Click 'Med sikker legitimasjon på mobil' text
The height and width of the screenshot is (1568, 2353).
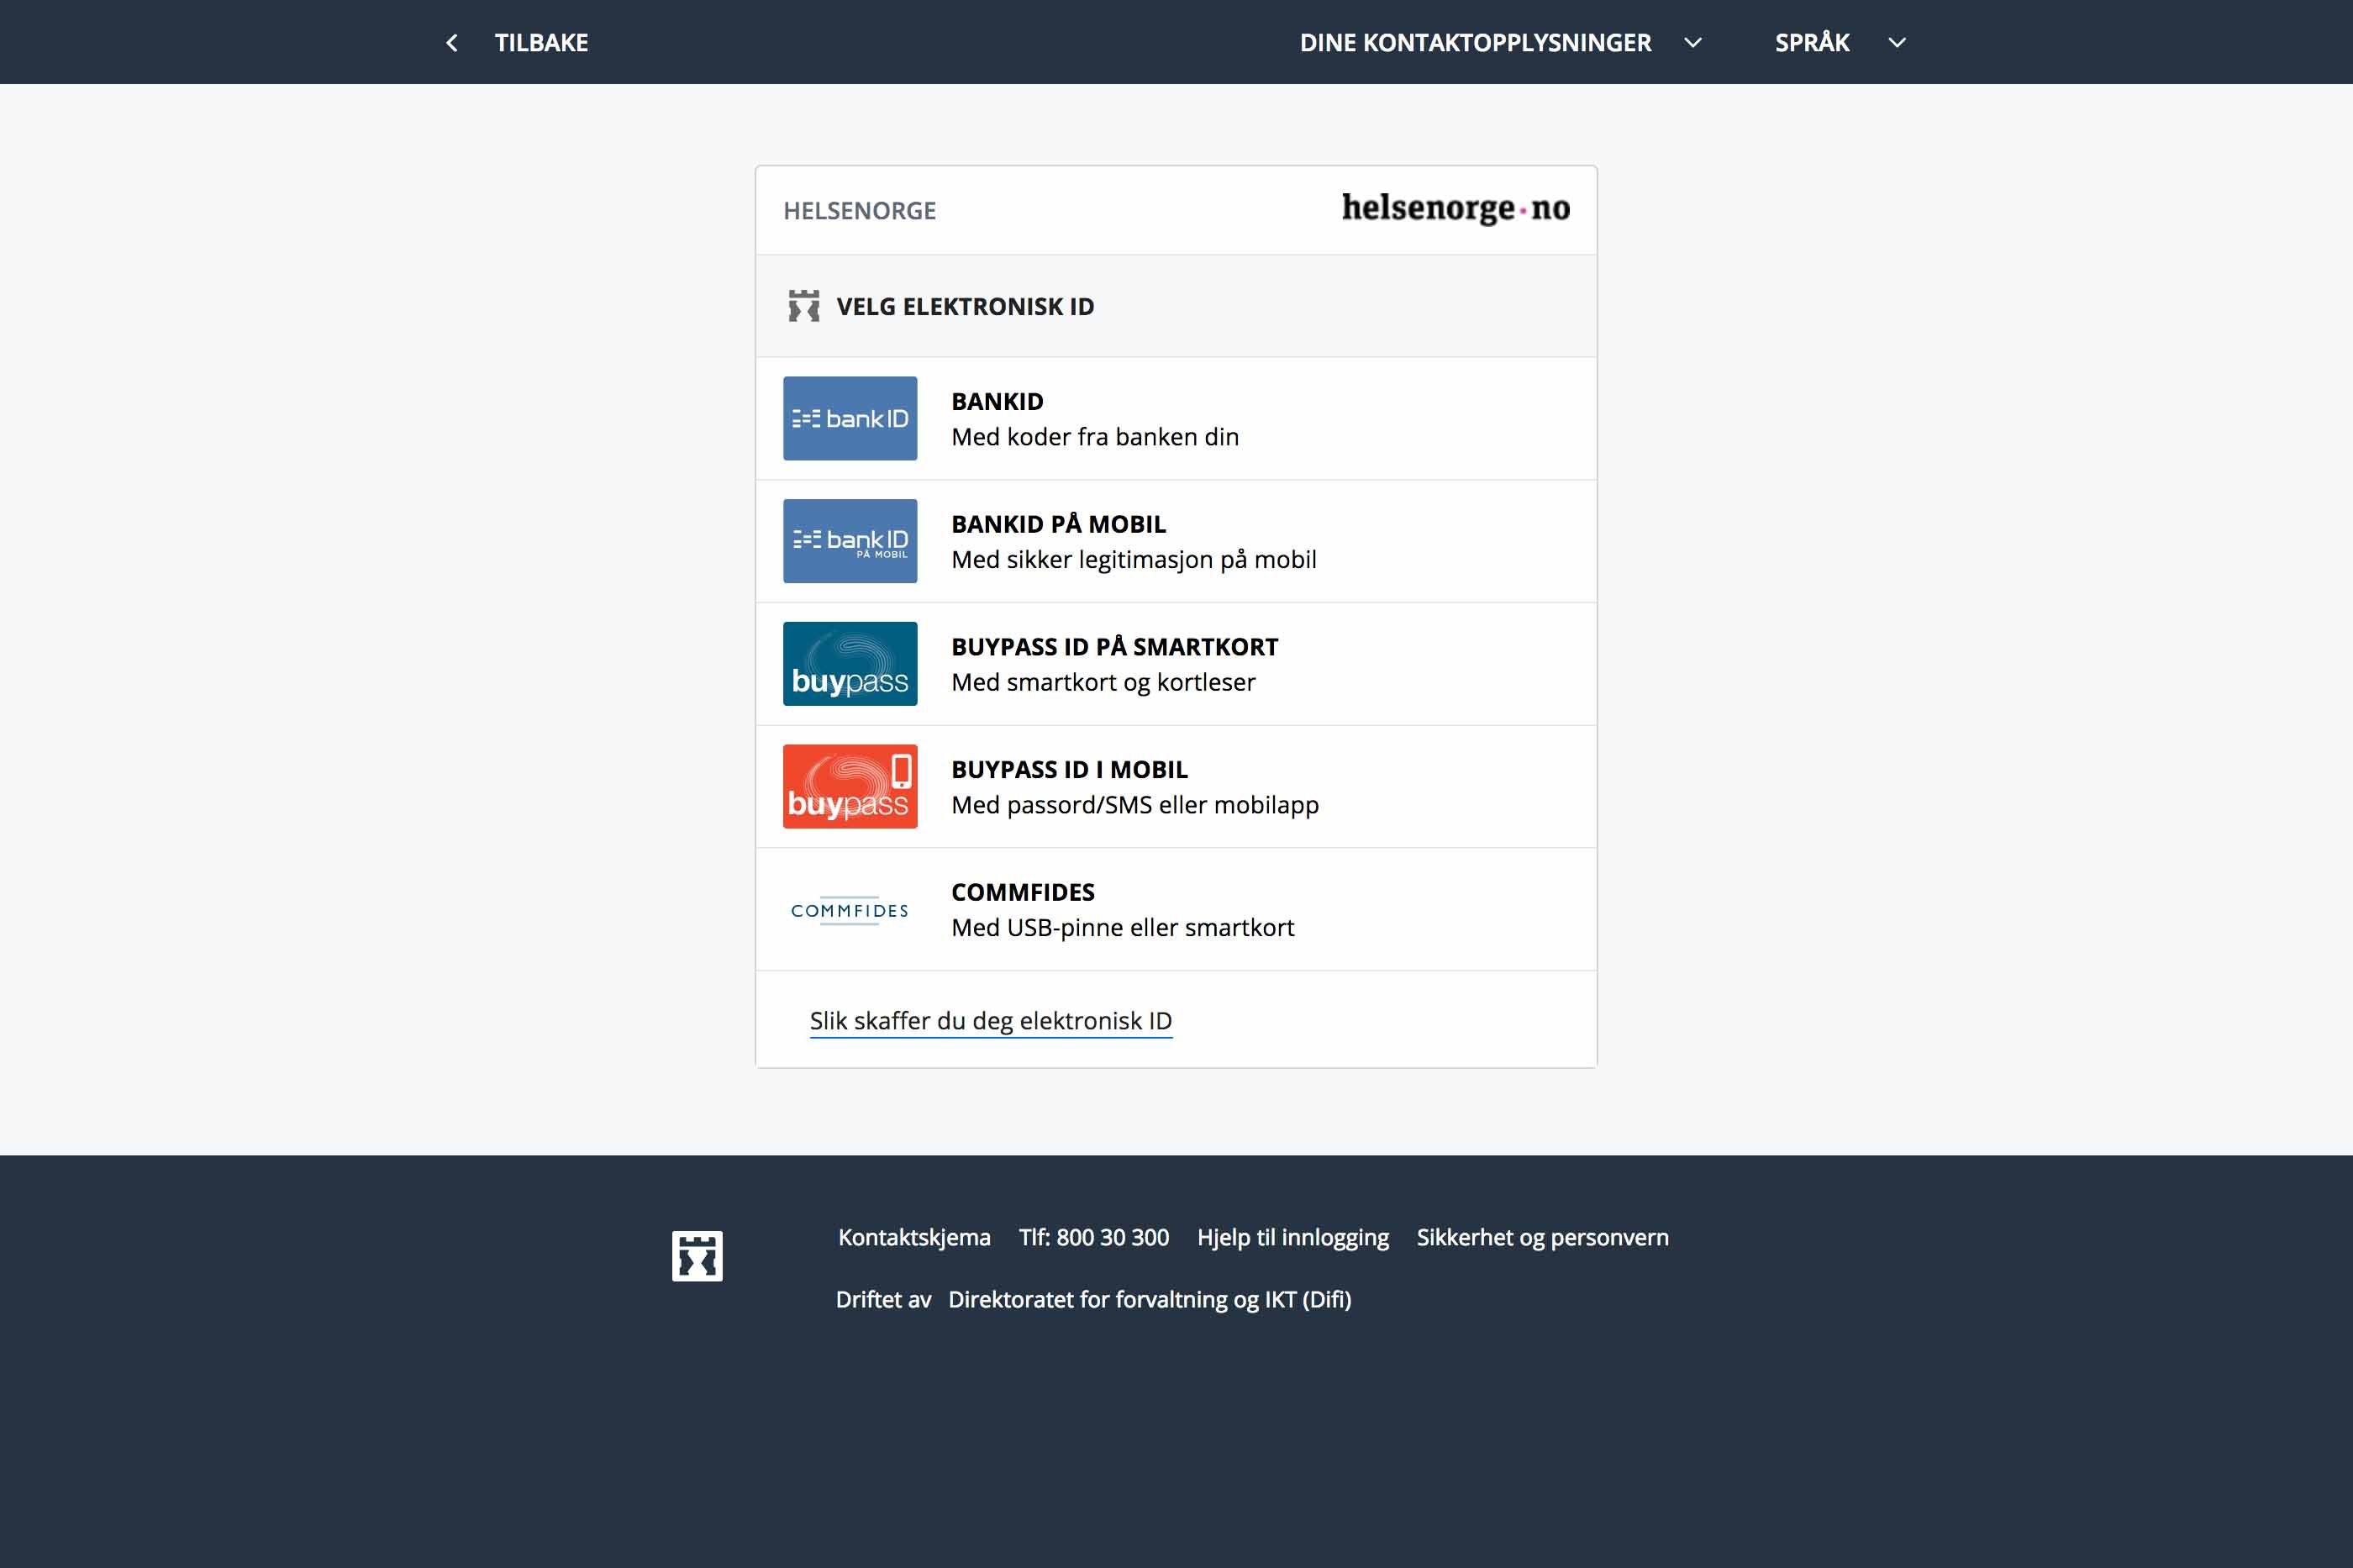pos(1134,560)
